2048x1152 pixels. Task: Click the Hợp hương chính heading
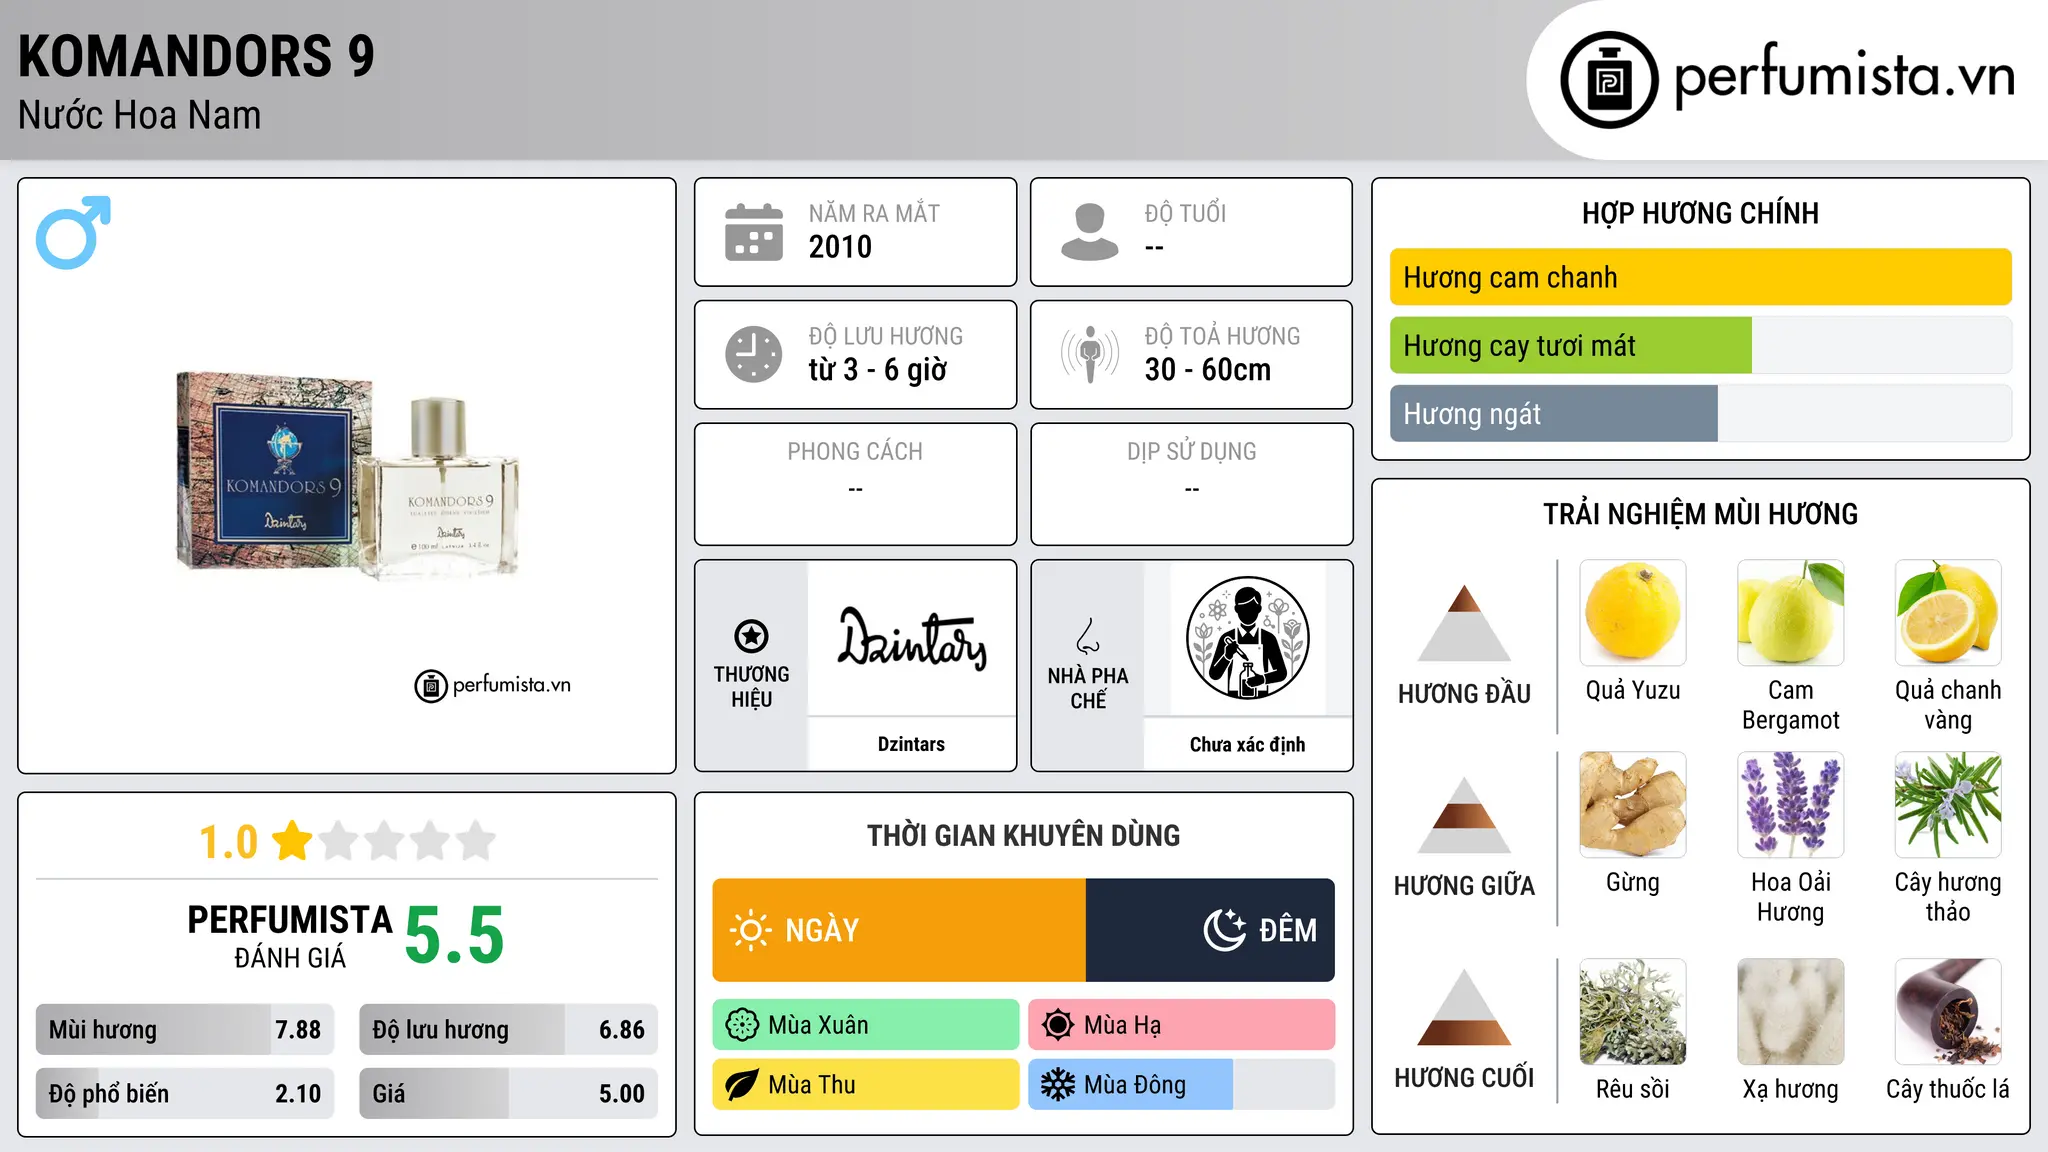[x=1700, y=213]
